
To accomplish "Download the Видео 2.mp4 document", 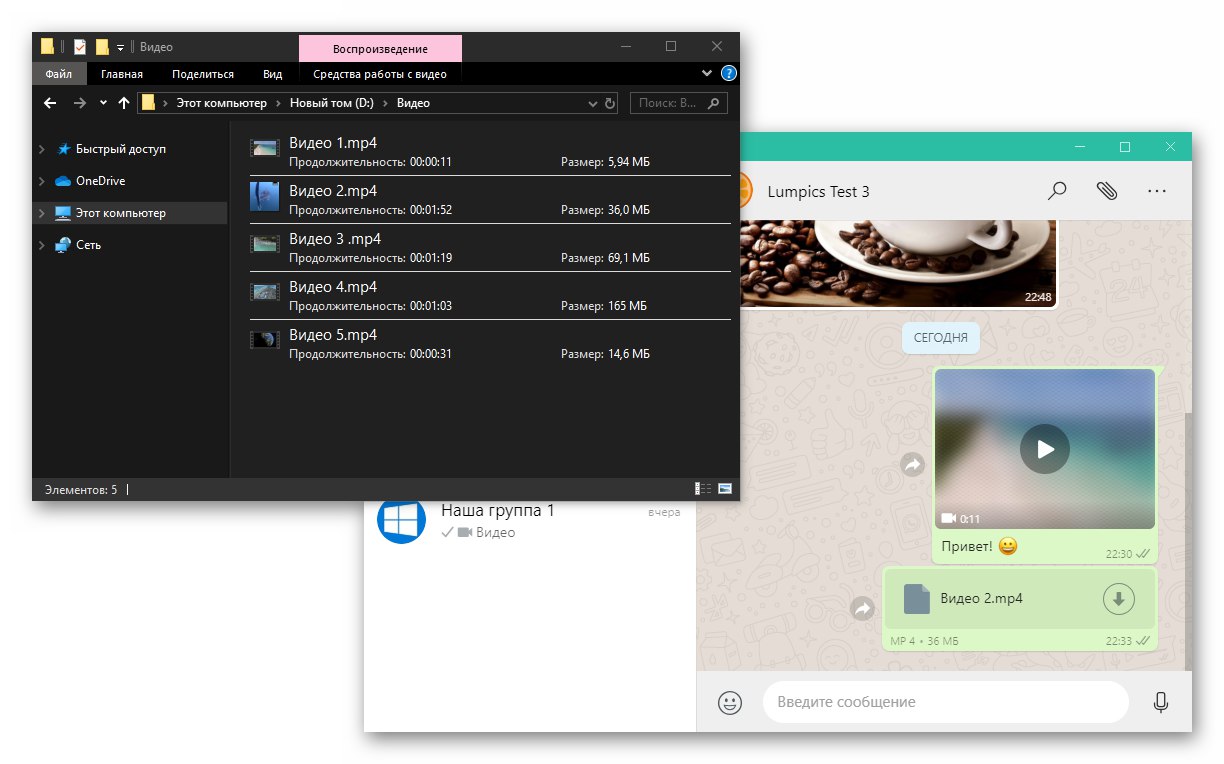I will 1119,599.
